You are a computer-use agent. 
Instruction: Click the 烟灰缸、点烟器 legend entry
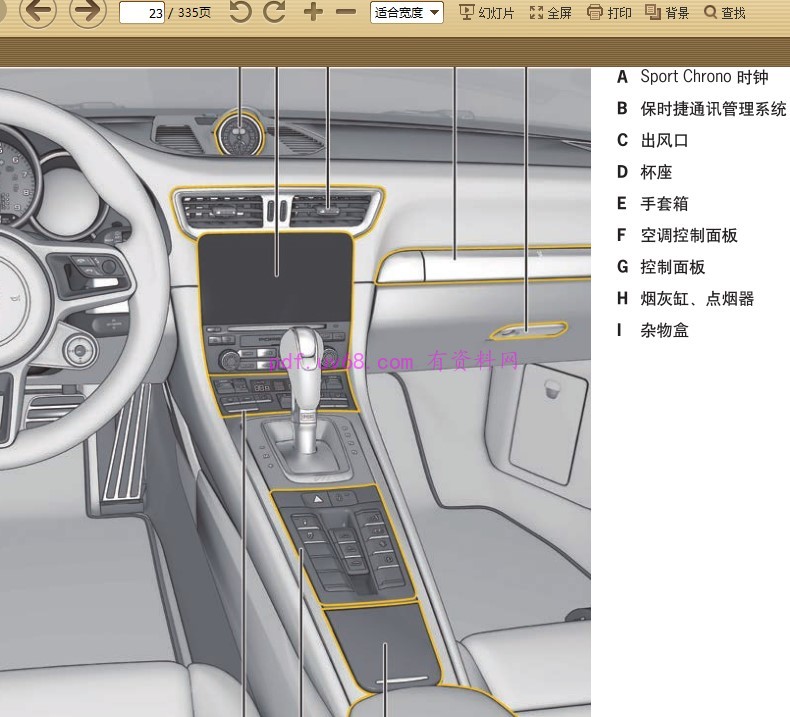coord(697,298)
